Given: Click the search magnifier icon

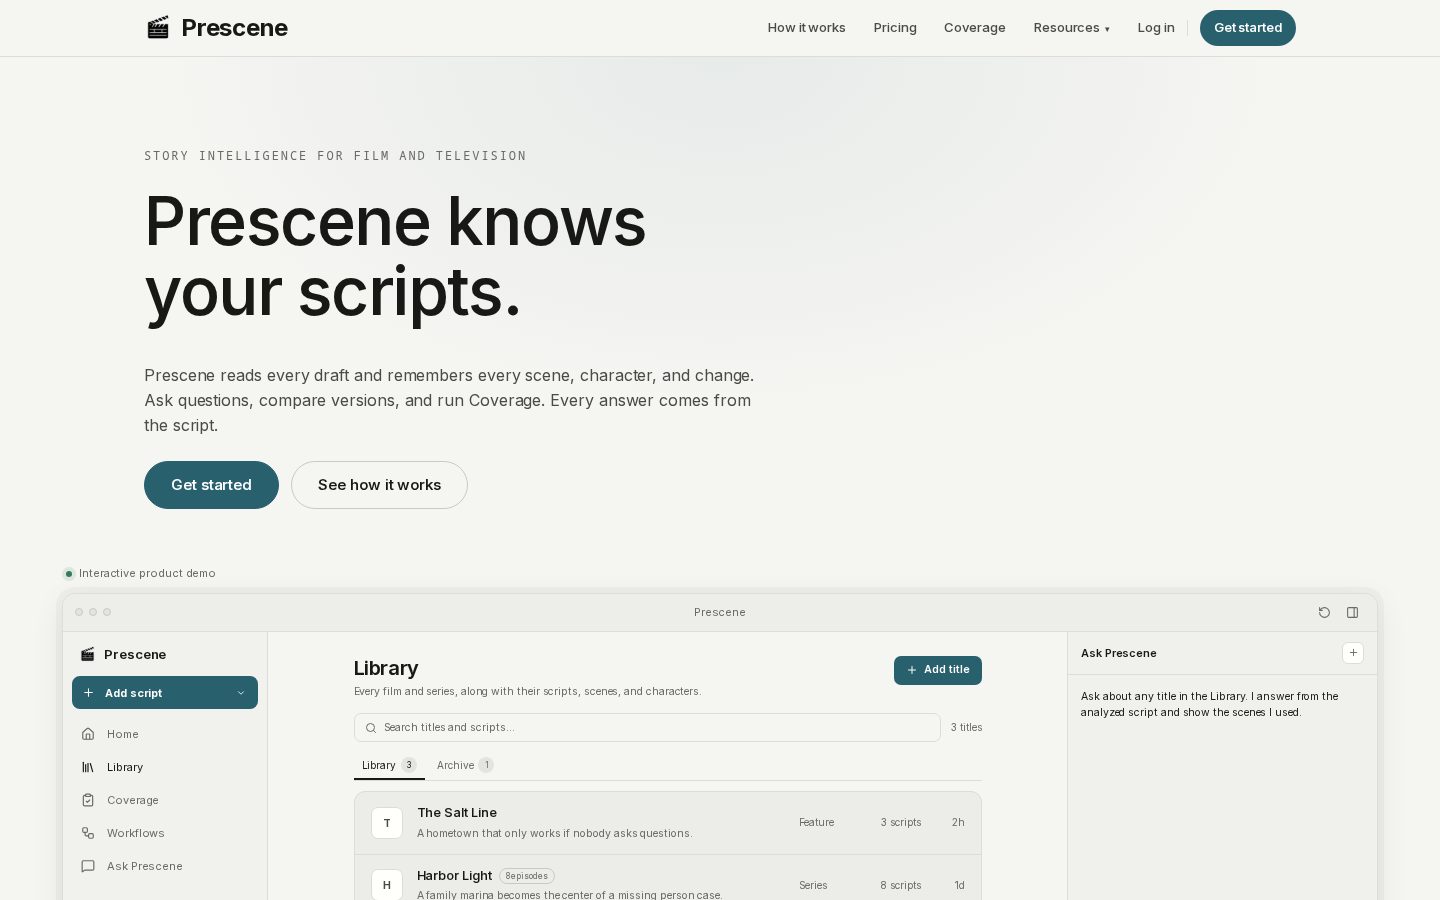Looking at the screenshot, I should (x=371, y=728).
